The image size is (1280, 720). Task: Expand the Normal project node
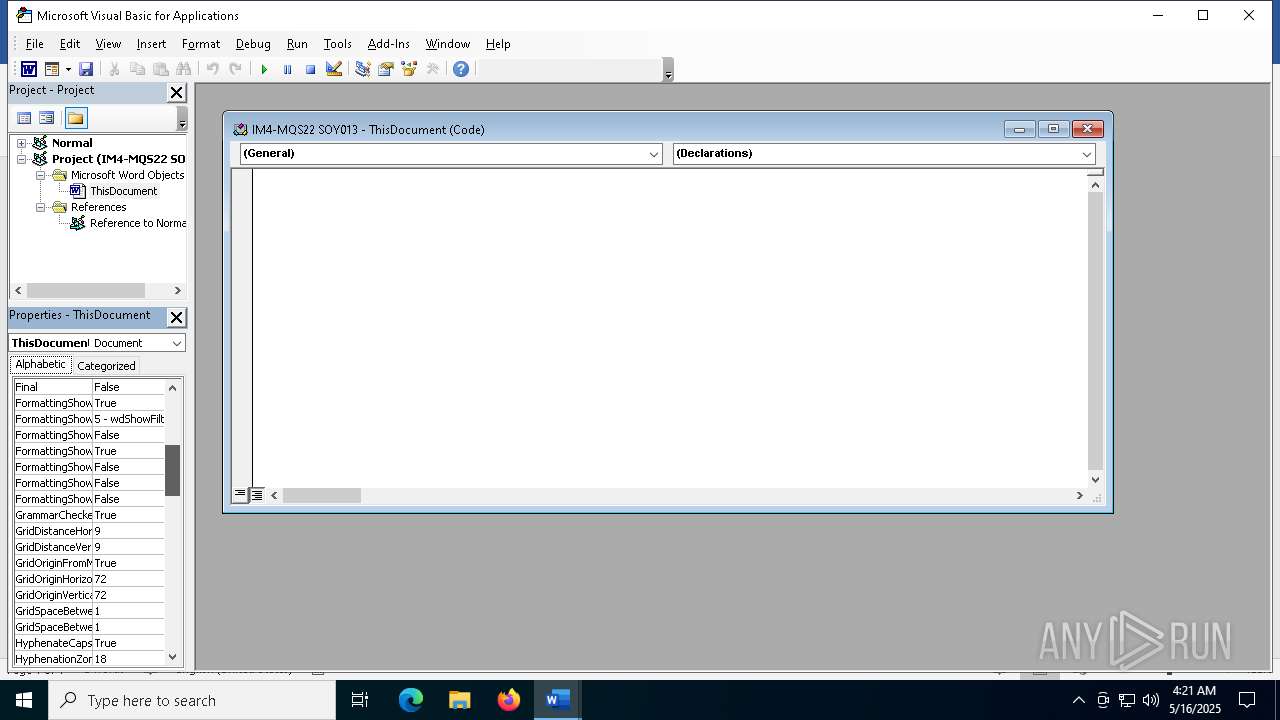tap(21, 143)
